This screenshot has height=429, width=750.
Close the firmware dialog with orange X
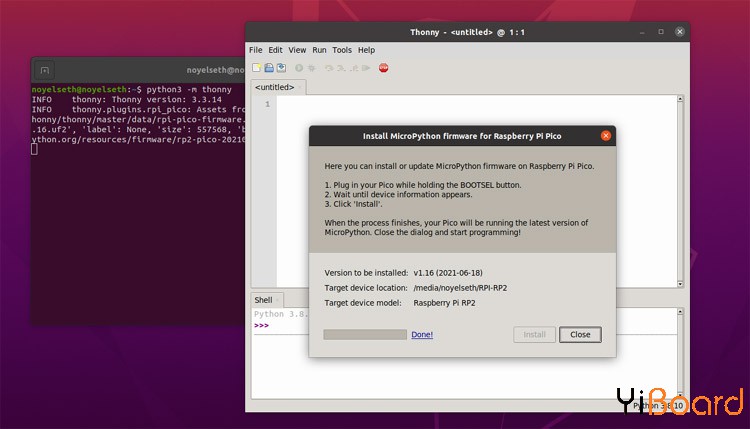point(605,135)
